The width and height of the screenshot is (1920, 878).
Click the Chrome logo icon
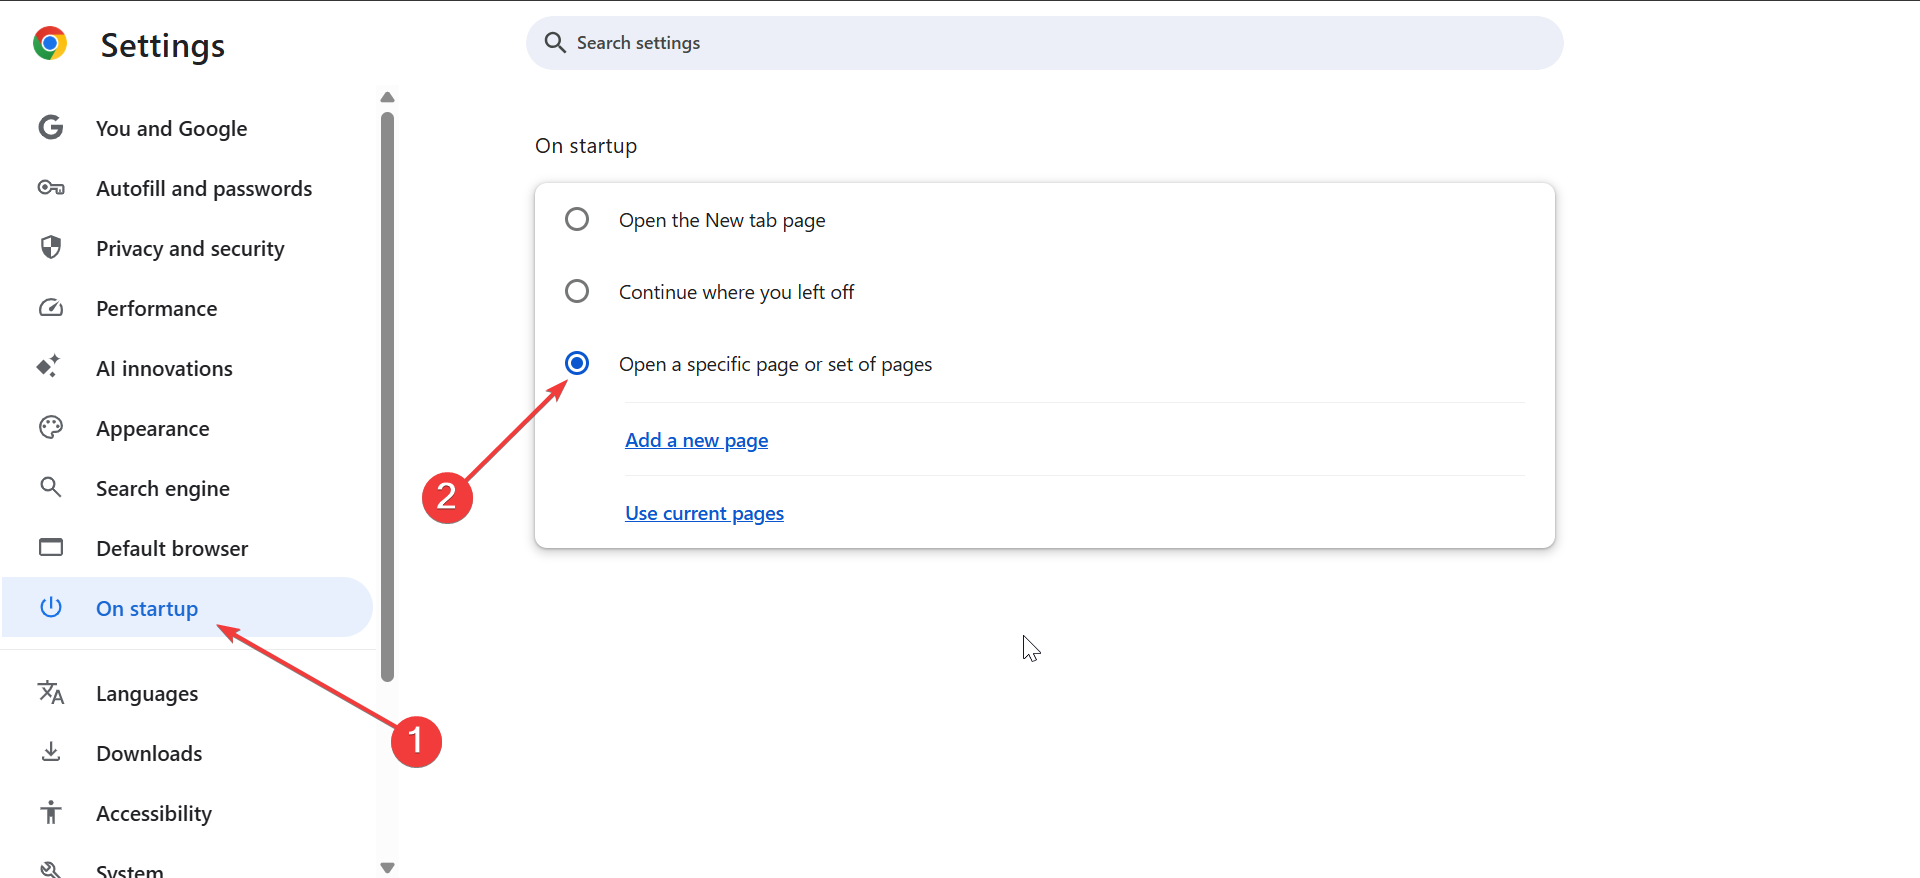tap(49, 44)
